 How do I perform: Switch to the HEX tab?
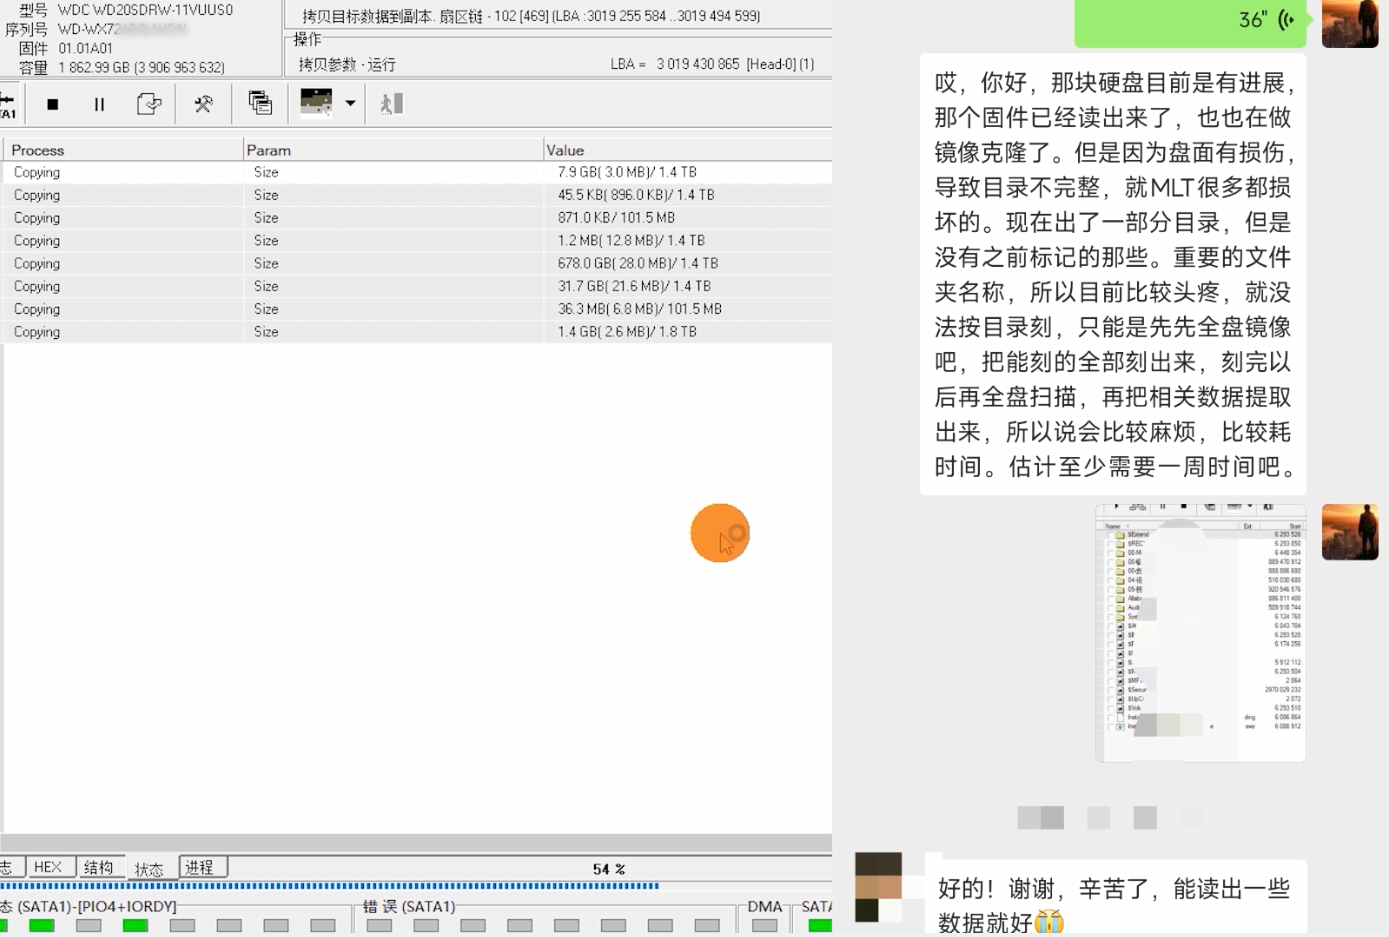click(47, 867)
